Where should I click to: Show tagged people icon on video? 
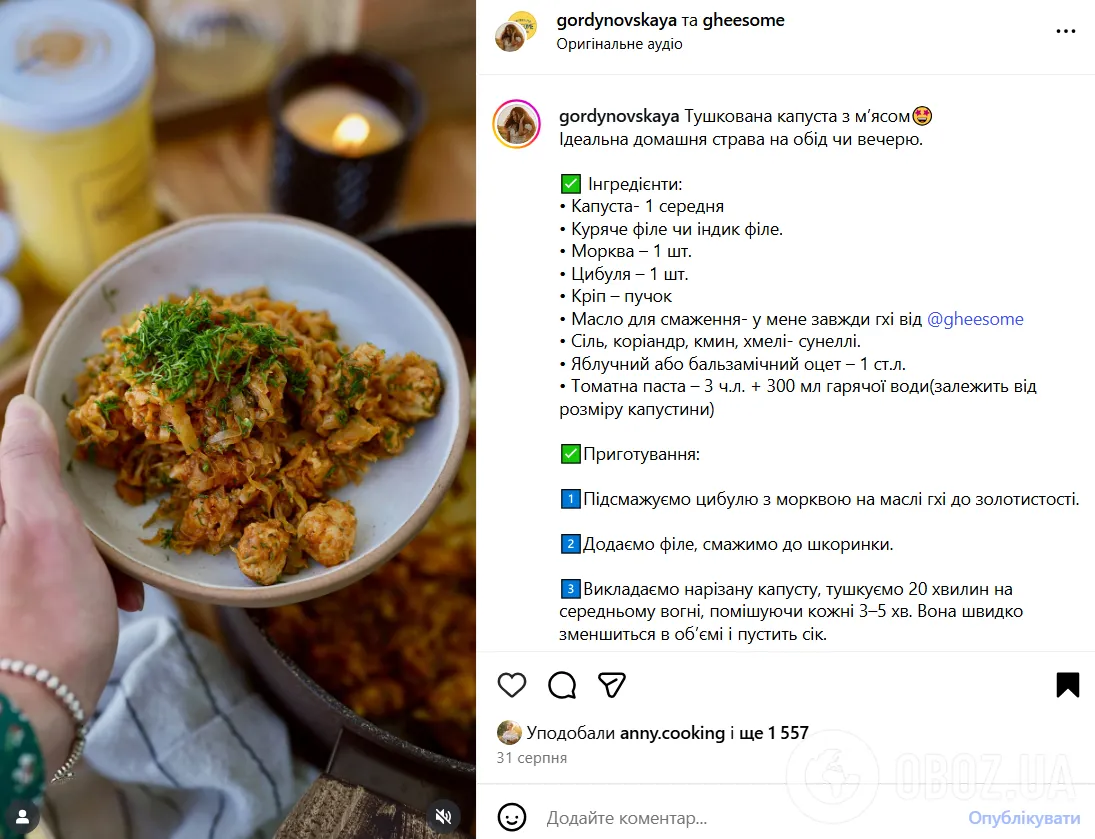[22, 815]
